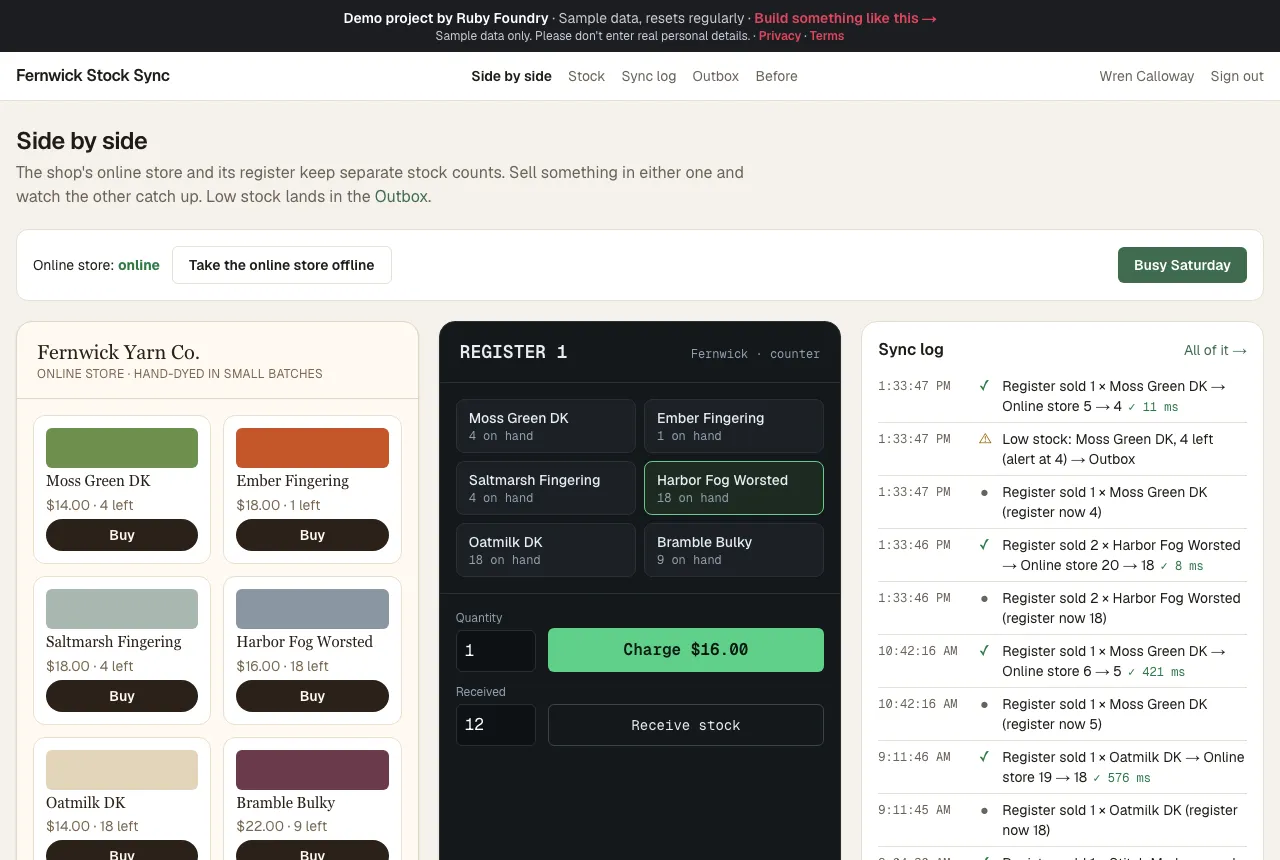Go to the Outbox nav tab
This screenshot has height=860, width=1280.
click(x=716, y=76)
